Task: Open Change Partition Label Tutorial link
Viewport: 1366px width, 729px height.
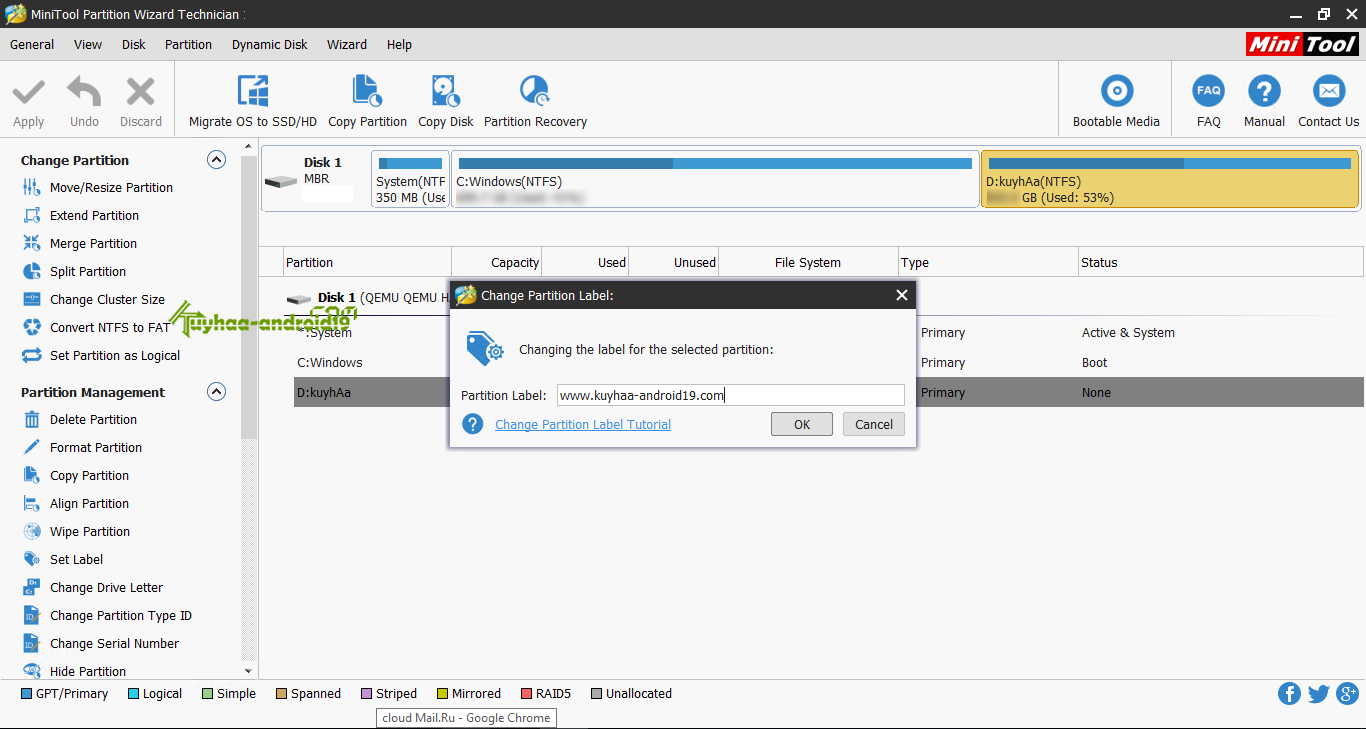Action: click(583, 425)
